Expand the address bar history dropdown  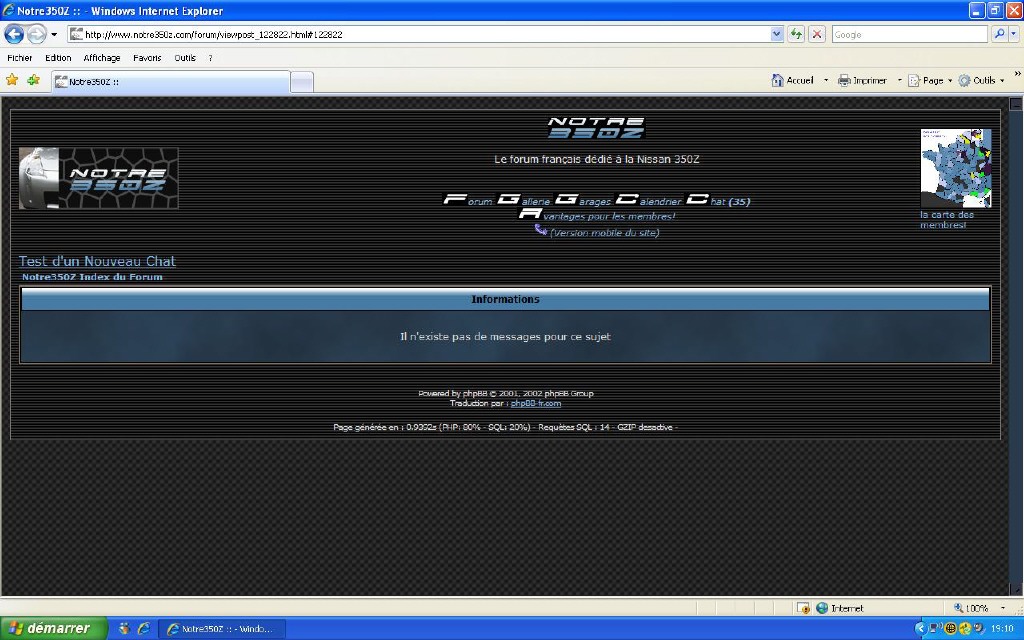click(777, 34)
